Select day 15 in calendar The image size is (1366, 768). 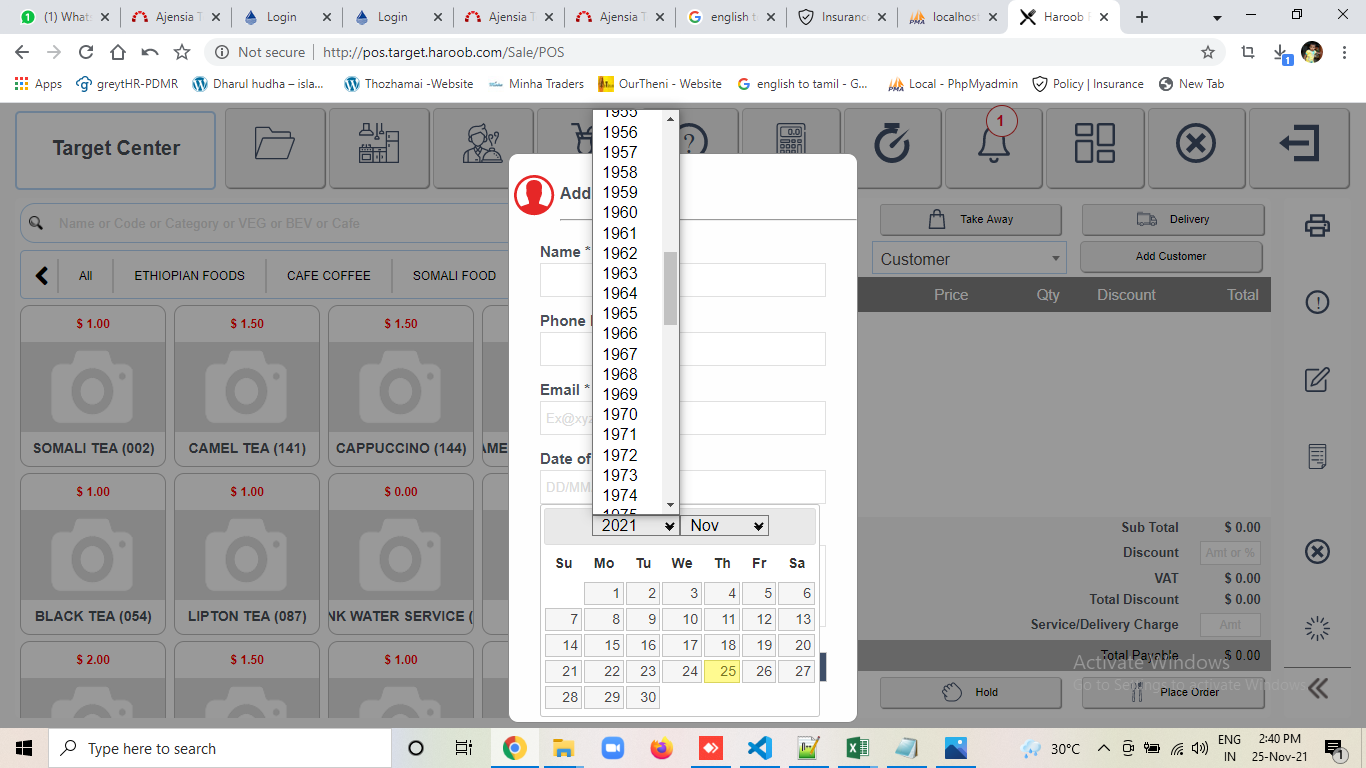point(605,645)
